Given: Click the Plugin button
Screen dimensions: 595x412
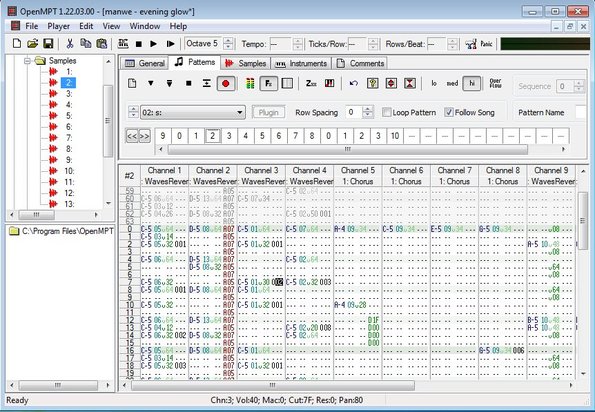Looking at the screenshot, I should coord(268,113).
